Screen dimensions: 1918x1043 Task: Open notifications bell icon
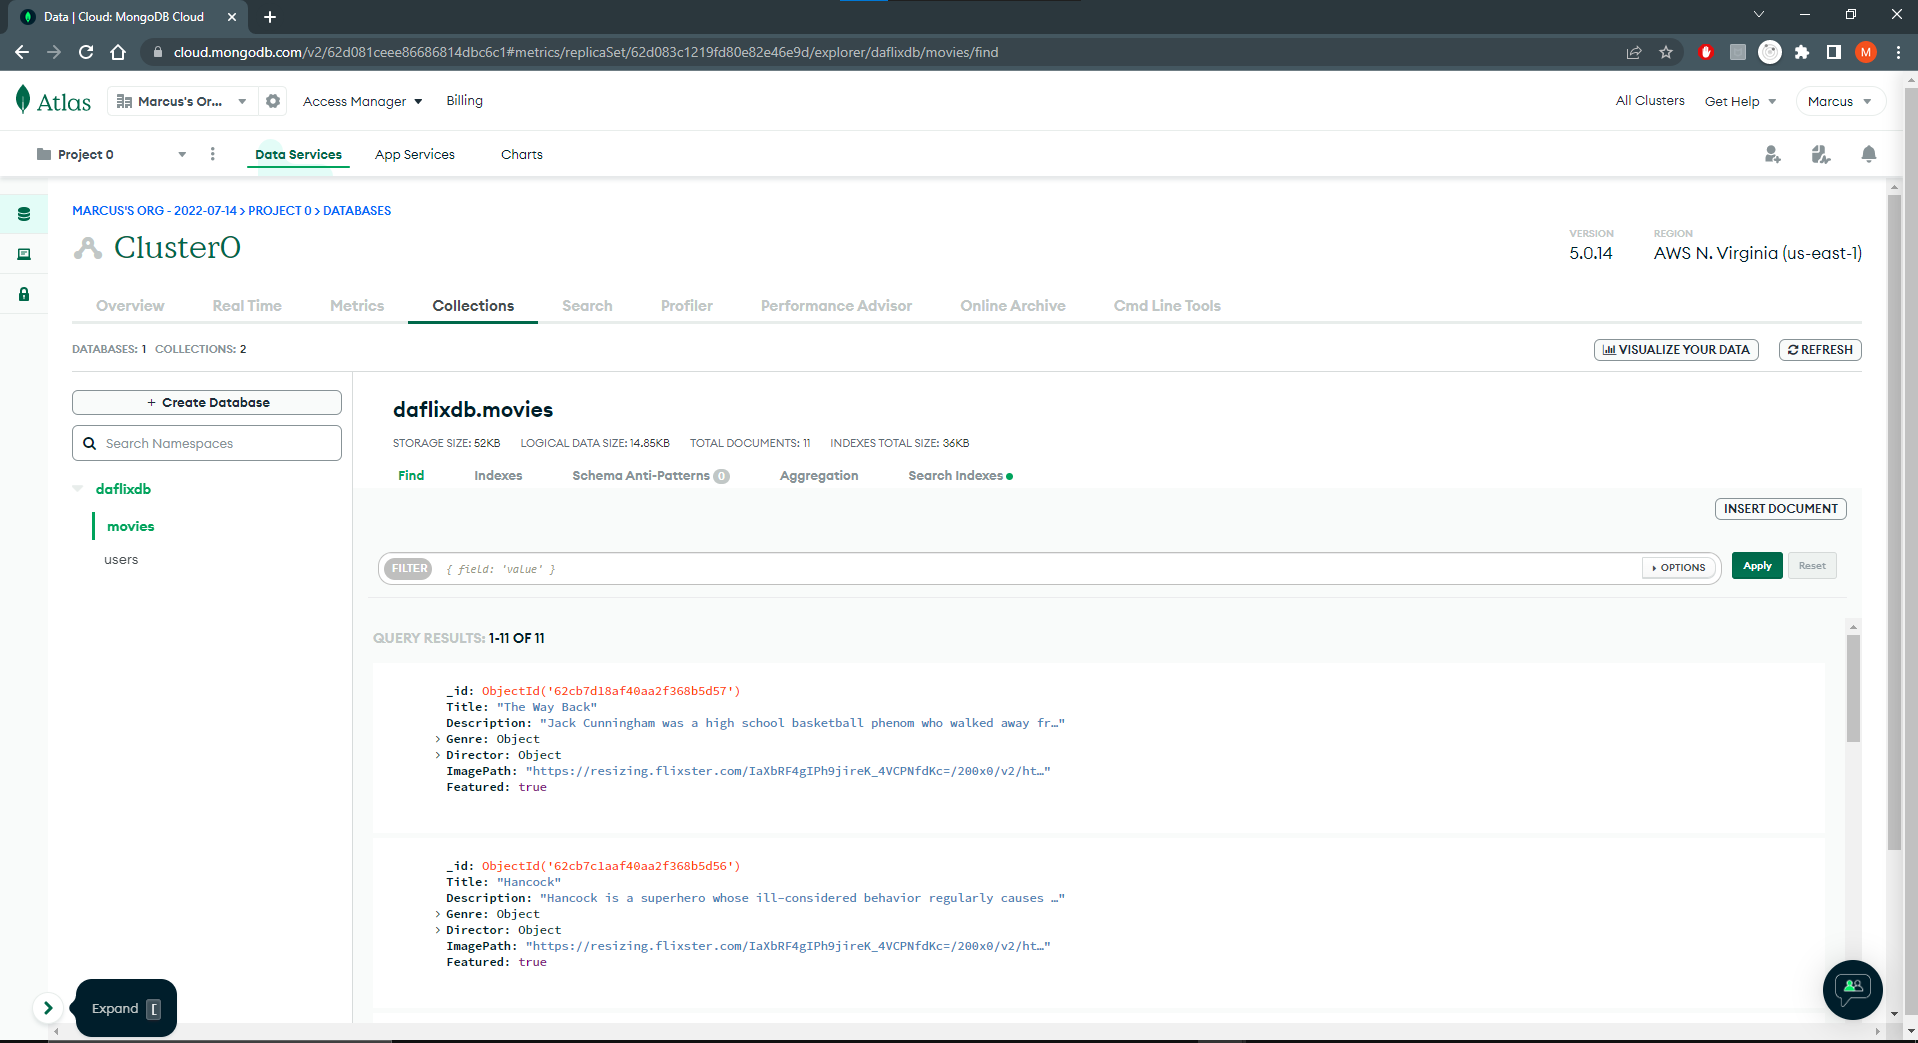coord(1868,154)
